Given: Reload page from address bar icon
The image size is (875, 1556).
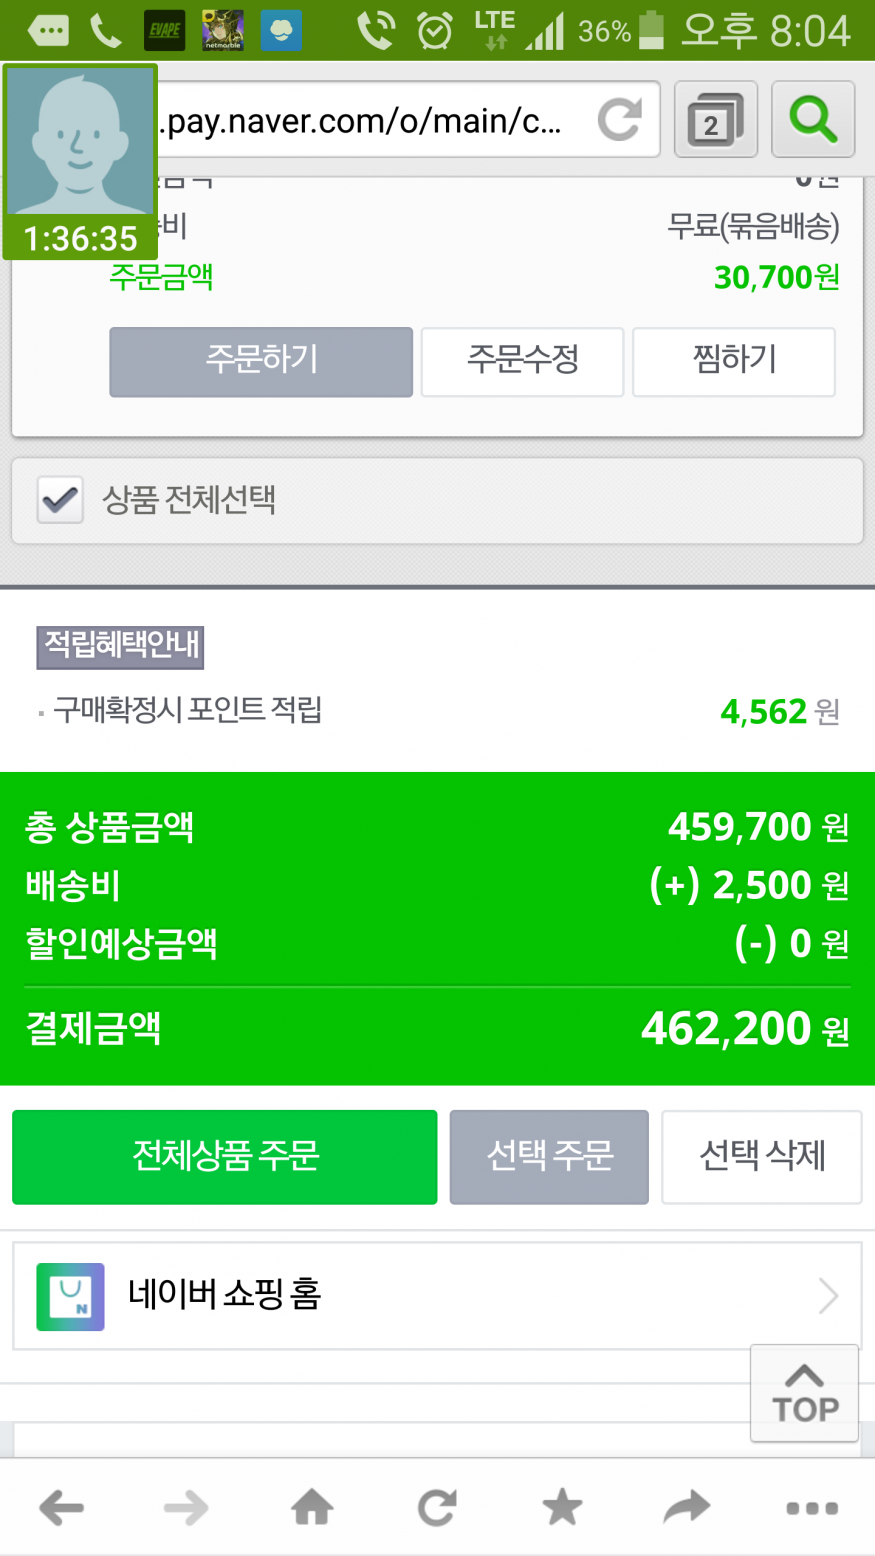Looking at the screenshot, I should (620, 121).
